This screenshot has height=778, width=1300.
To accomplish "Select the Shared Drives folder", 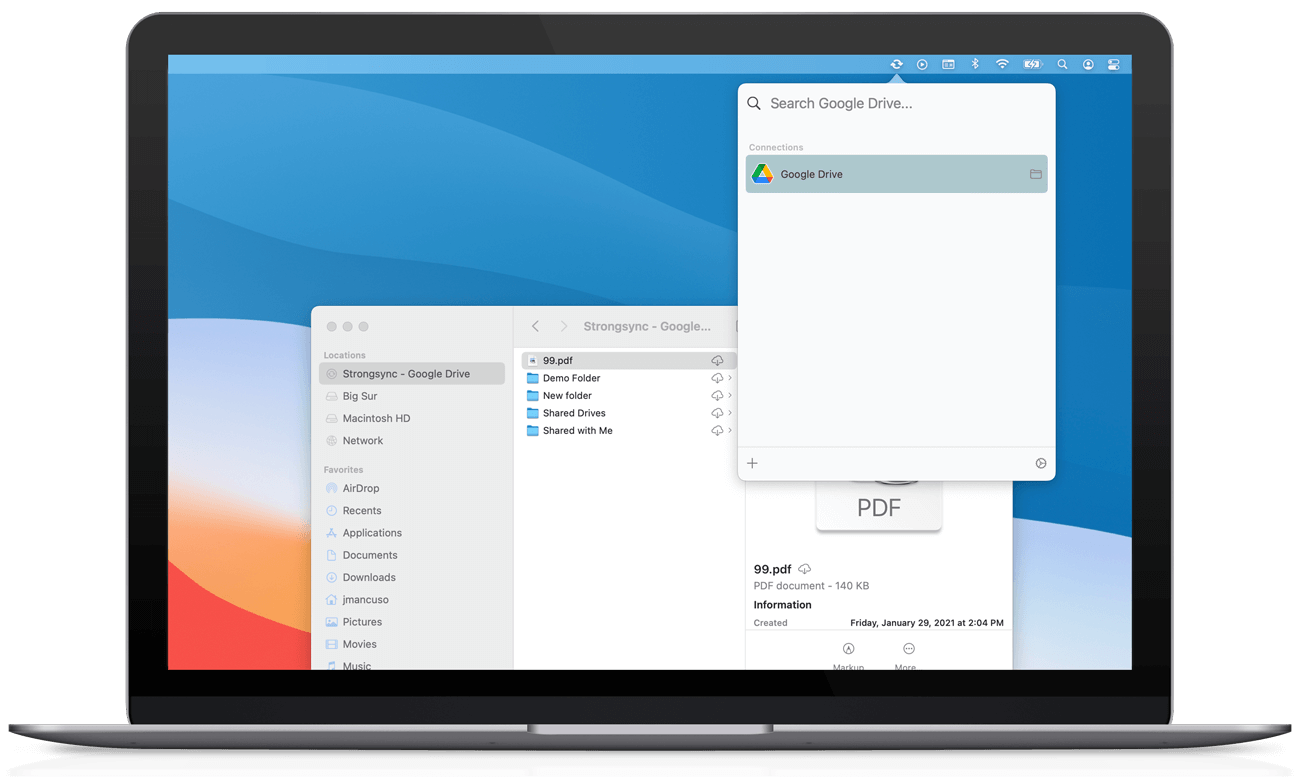I will (629, 413).
